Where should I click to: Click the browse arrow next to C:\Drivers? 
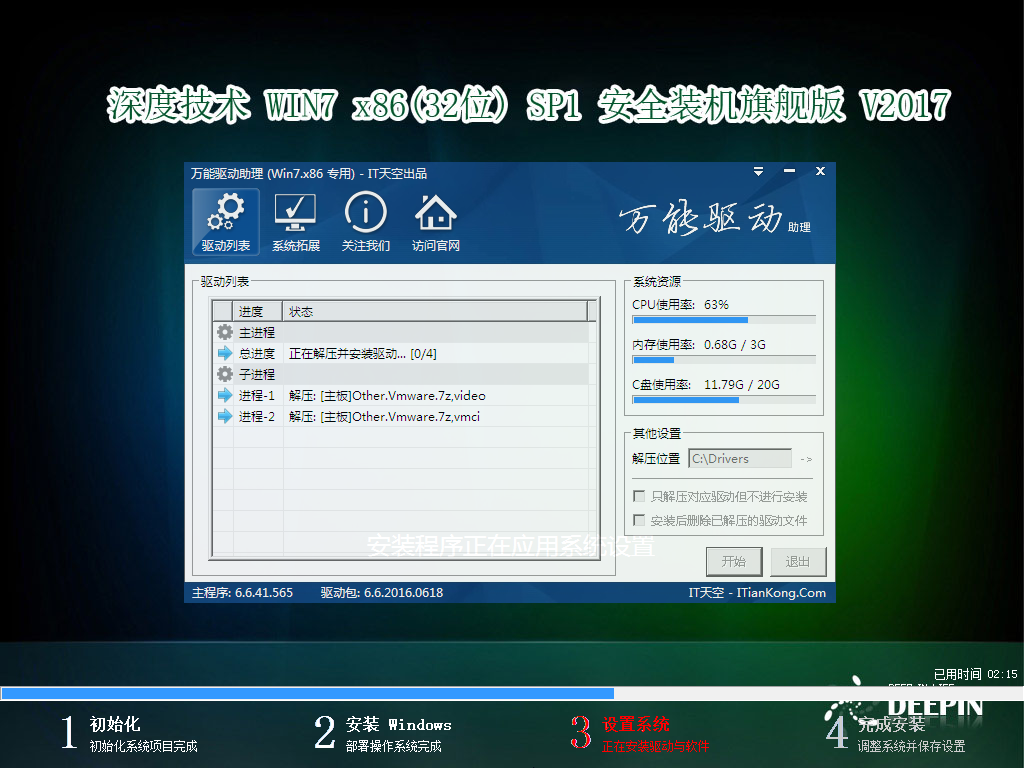807,459
